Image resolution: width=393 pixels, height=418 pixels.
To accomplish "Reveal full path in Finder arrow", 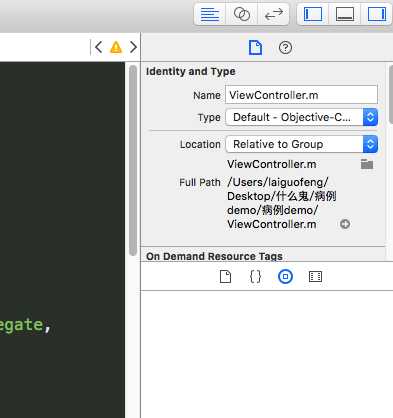I will (x=345, y=224).
